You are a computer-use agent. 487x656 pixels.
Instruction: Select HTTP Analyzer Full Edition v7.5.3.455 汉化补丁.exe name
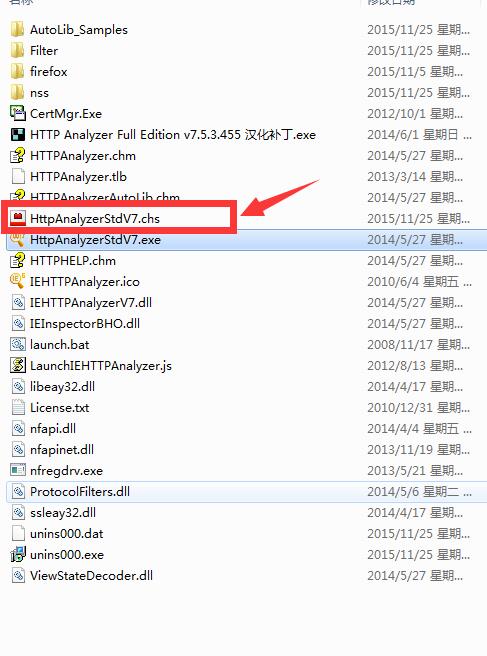(173, 135)
